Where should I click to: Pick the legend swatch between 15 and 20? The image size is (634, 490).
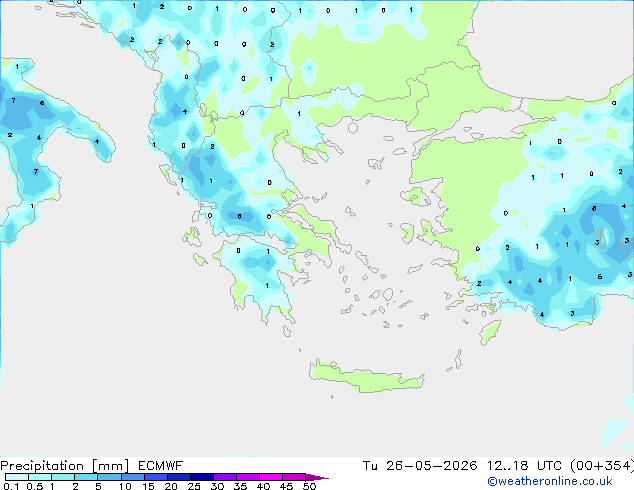[156, 477]
